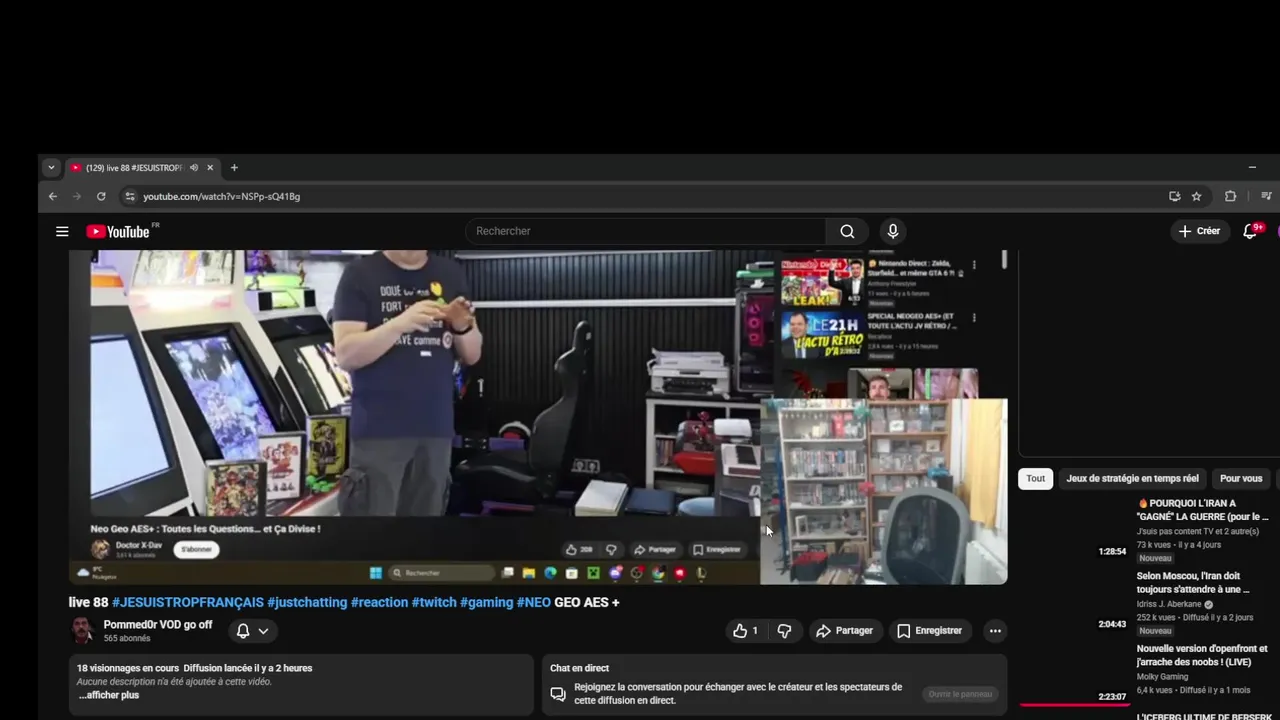Open the more actions three-dot menu
This screenshot has width=1280, height=720.
pos(994,631)
